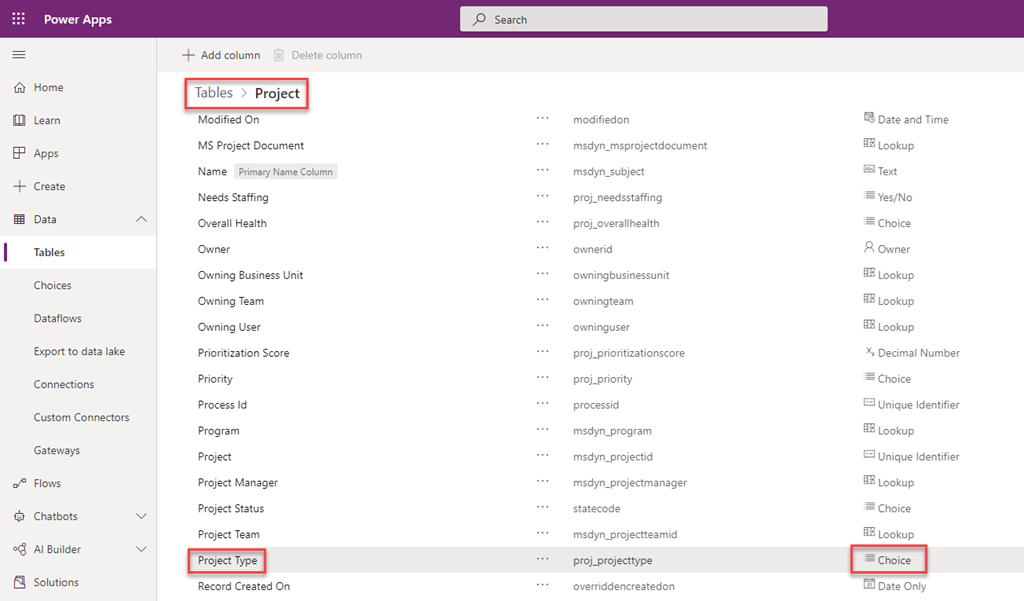Open Choices under Data
The image size is (1024, 601).
[x=52, y=286]
